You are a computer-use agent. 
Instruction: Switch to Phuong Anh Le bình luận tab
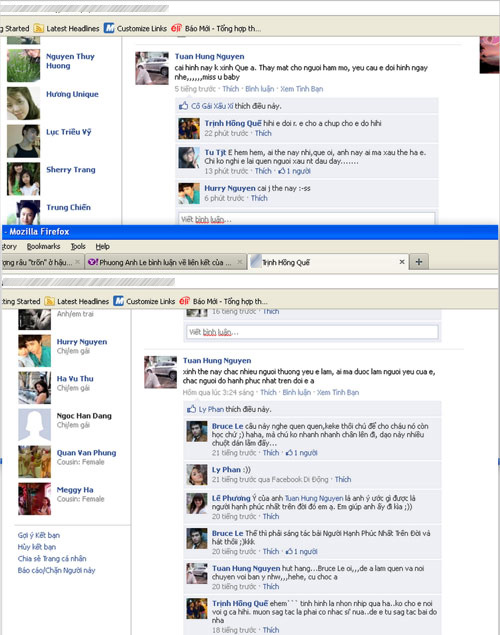pos(165,262)
